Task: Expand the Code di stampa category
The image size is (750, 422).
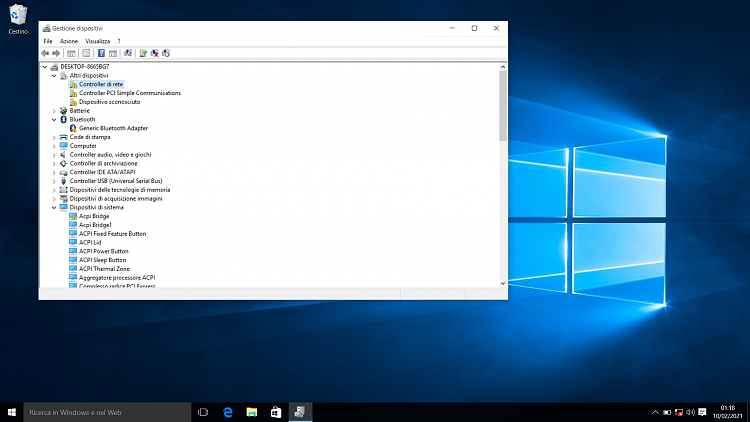Action: [54, 137]
